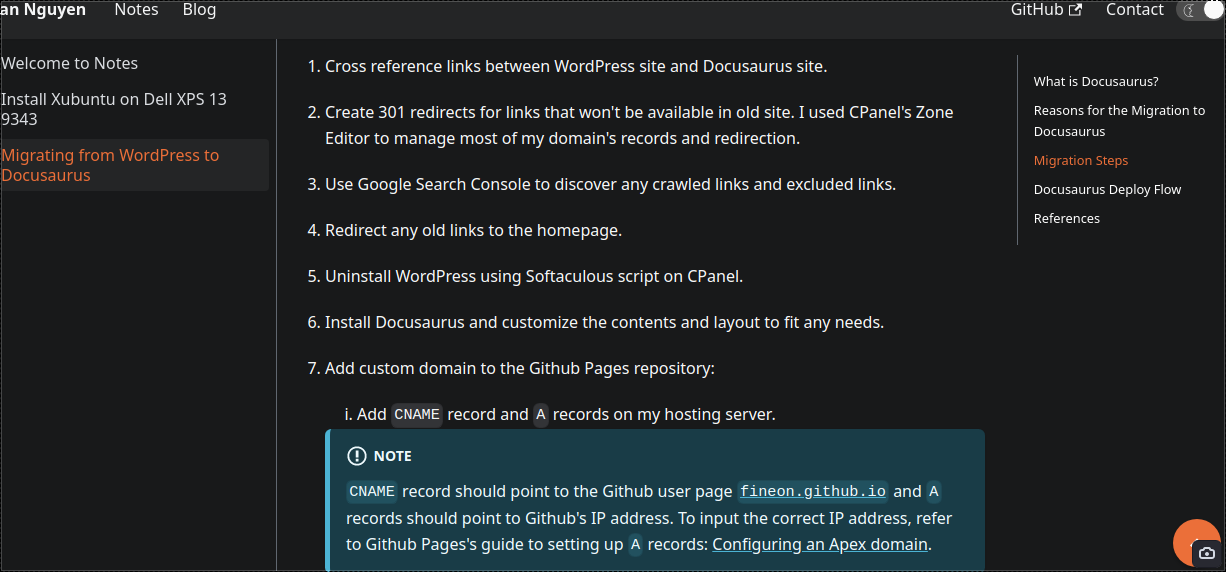Open Install Xubuntu on Dell XPS 13 note
1226x572 pixels.
click(x=114, y=109)
